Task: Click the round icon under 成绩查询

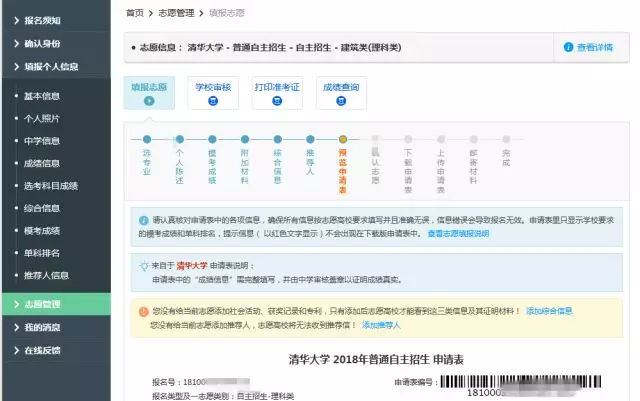Action: 341,101
